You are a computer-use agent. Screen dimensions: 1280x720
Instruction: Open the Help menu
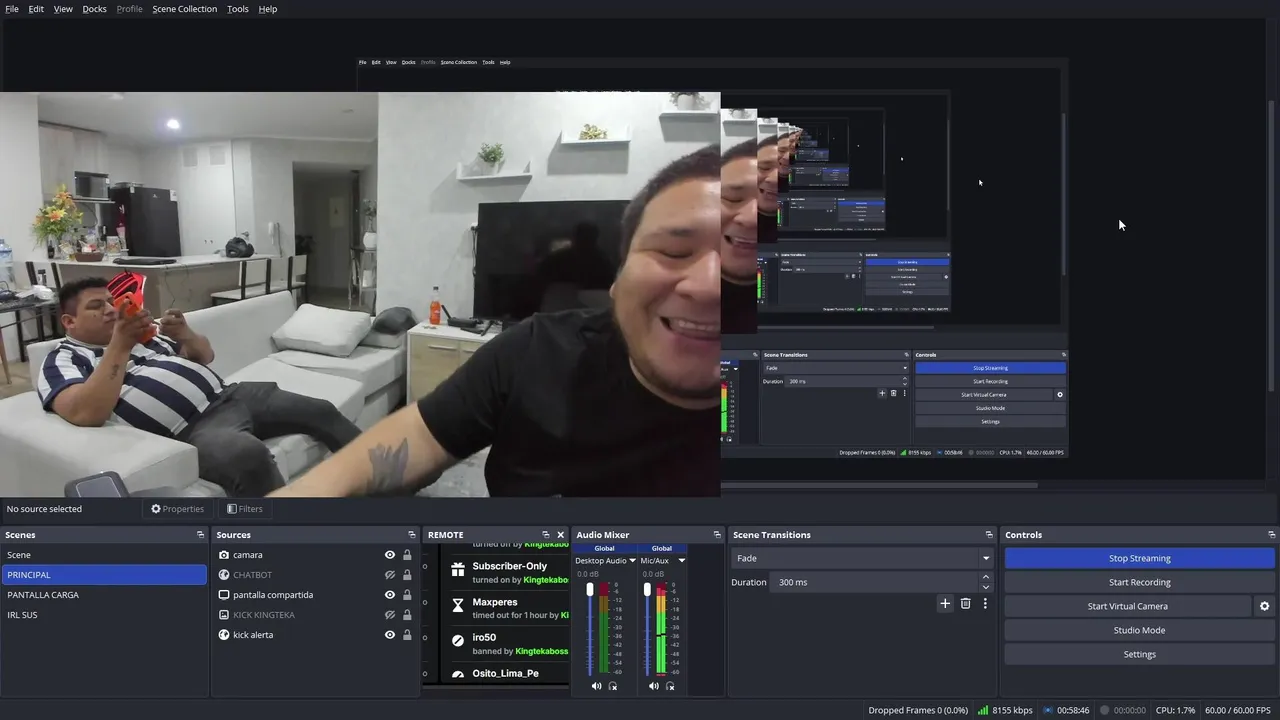click(268, 9)
